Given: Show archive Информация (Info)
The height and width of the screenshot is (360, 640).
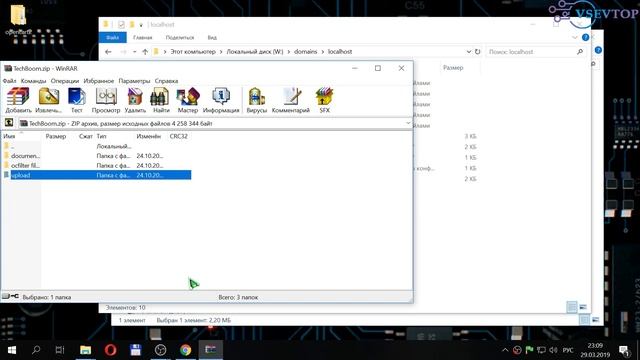Looking at the screenshot, I should point(221,100).
